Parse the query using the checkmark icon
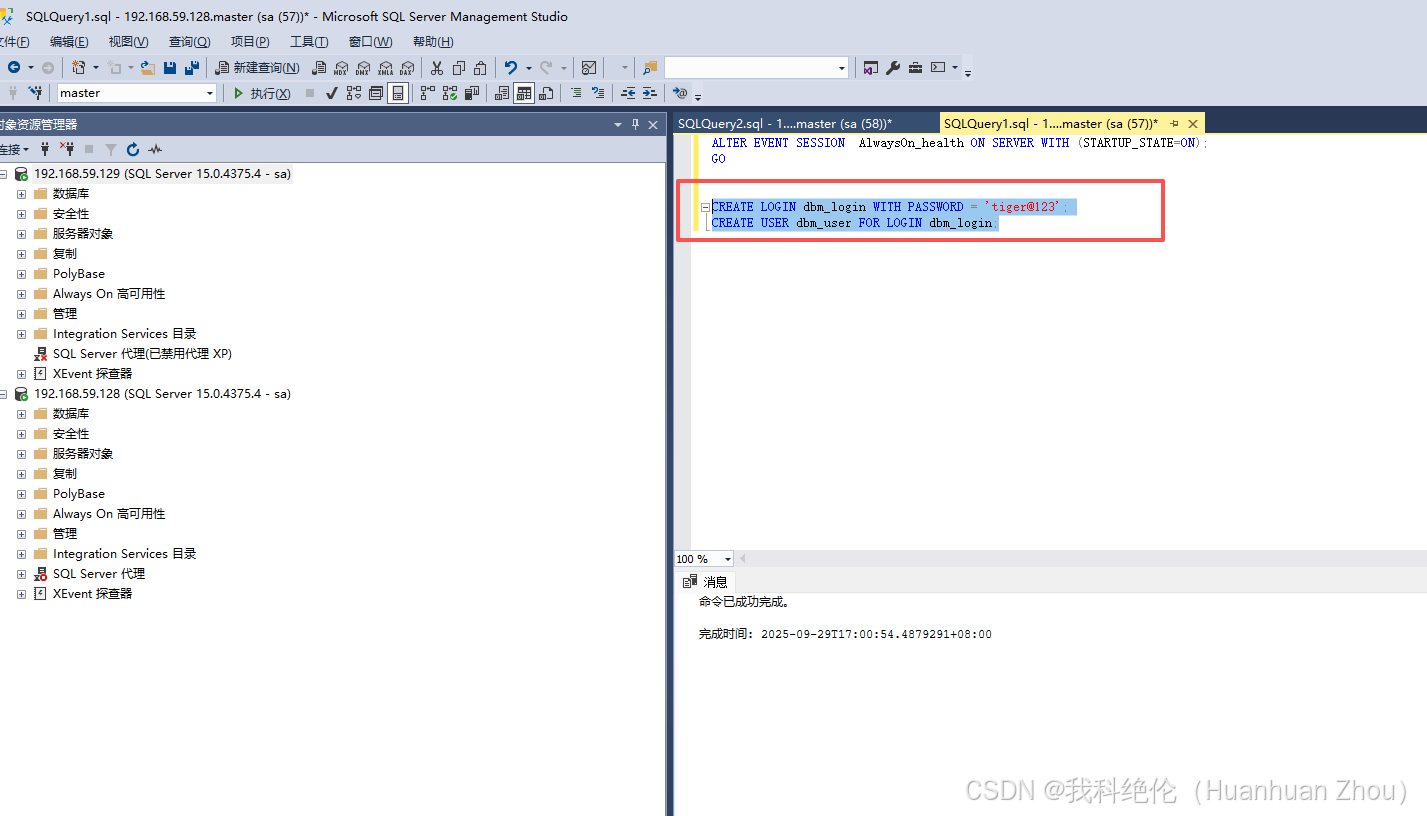 pyautogui.click(x=331, y=91)
